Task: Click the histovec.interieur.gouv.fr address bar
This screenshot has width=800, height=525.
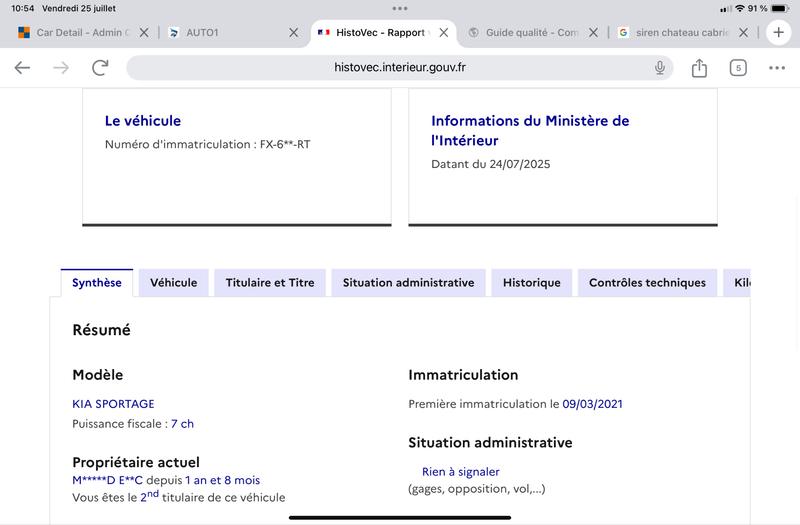Action: point(399,67)
